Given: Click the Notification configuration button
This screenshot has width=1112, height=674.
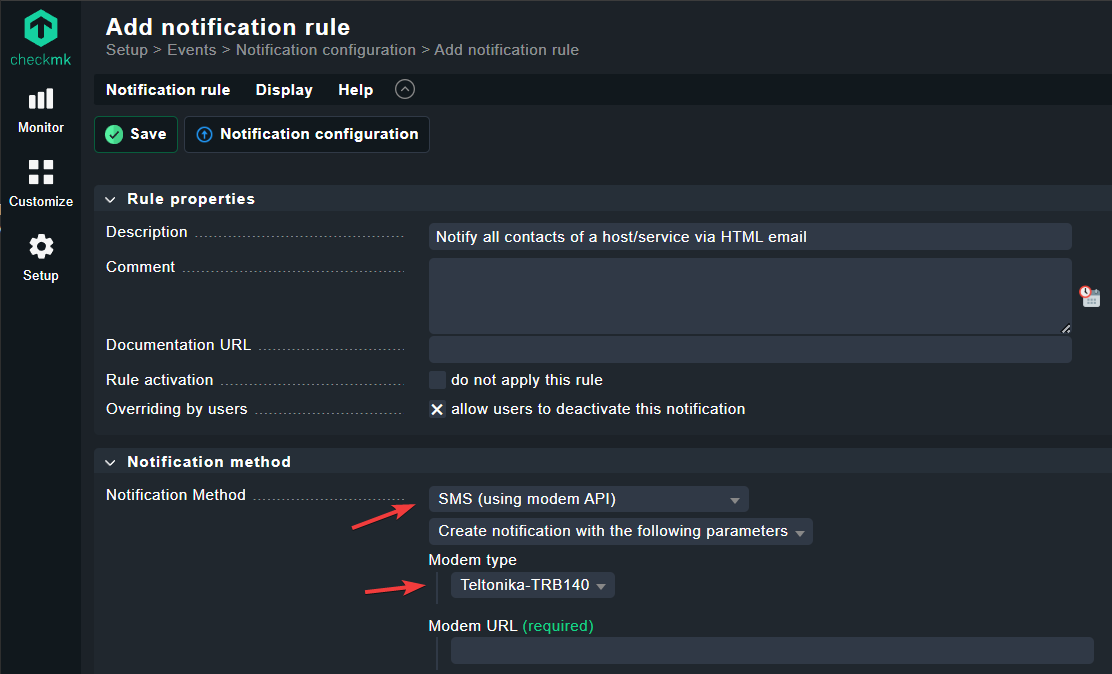Looking at the screenshot, I should (x=307, y=134).
